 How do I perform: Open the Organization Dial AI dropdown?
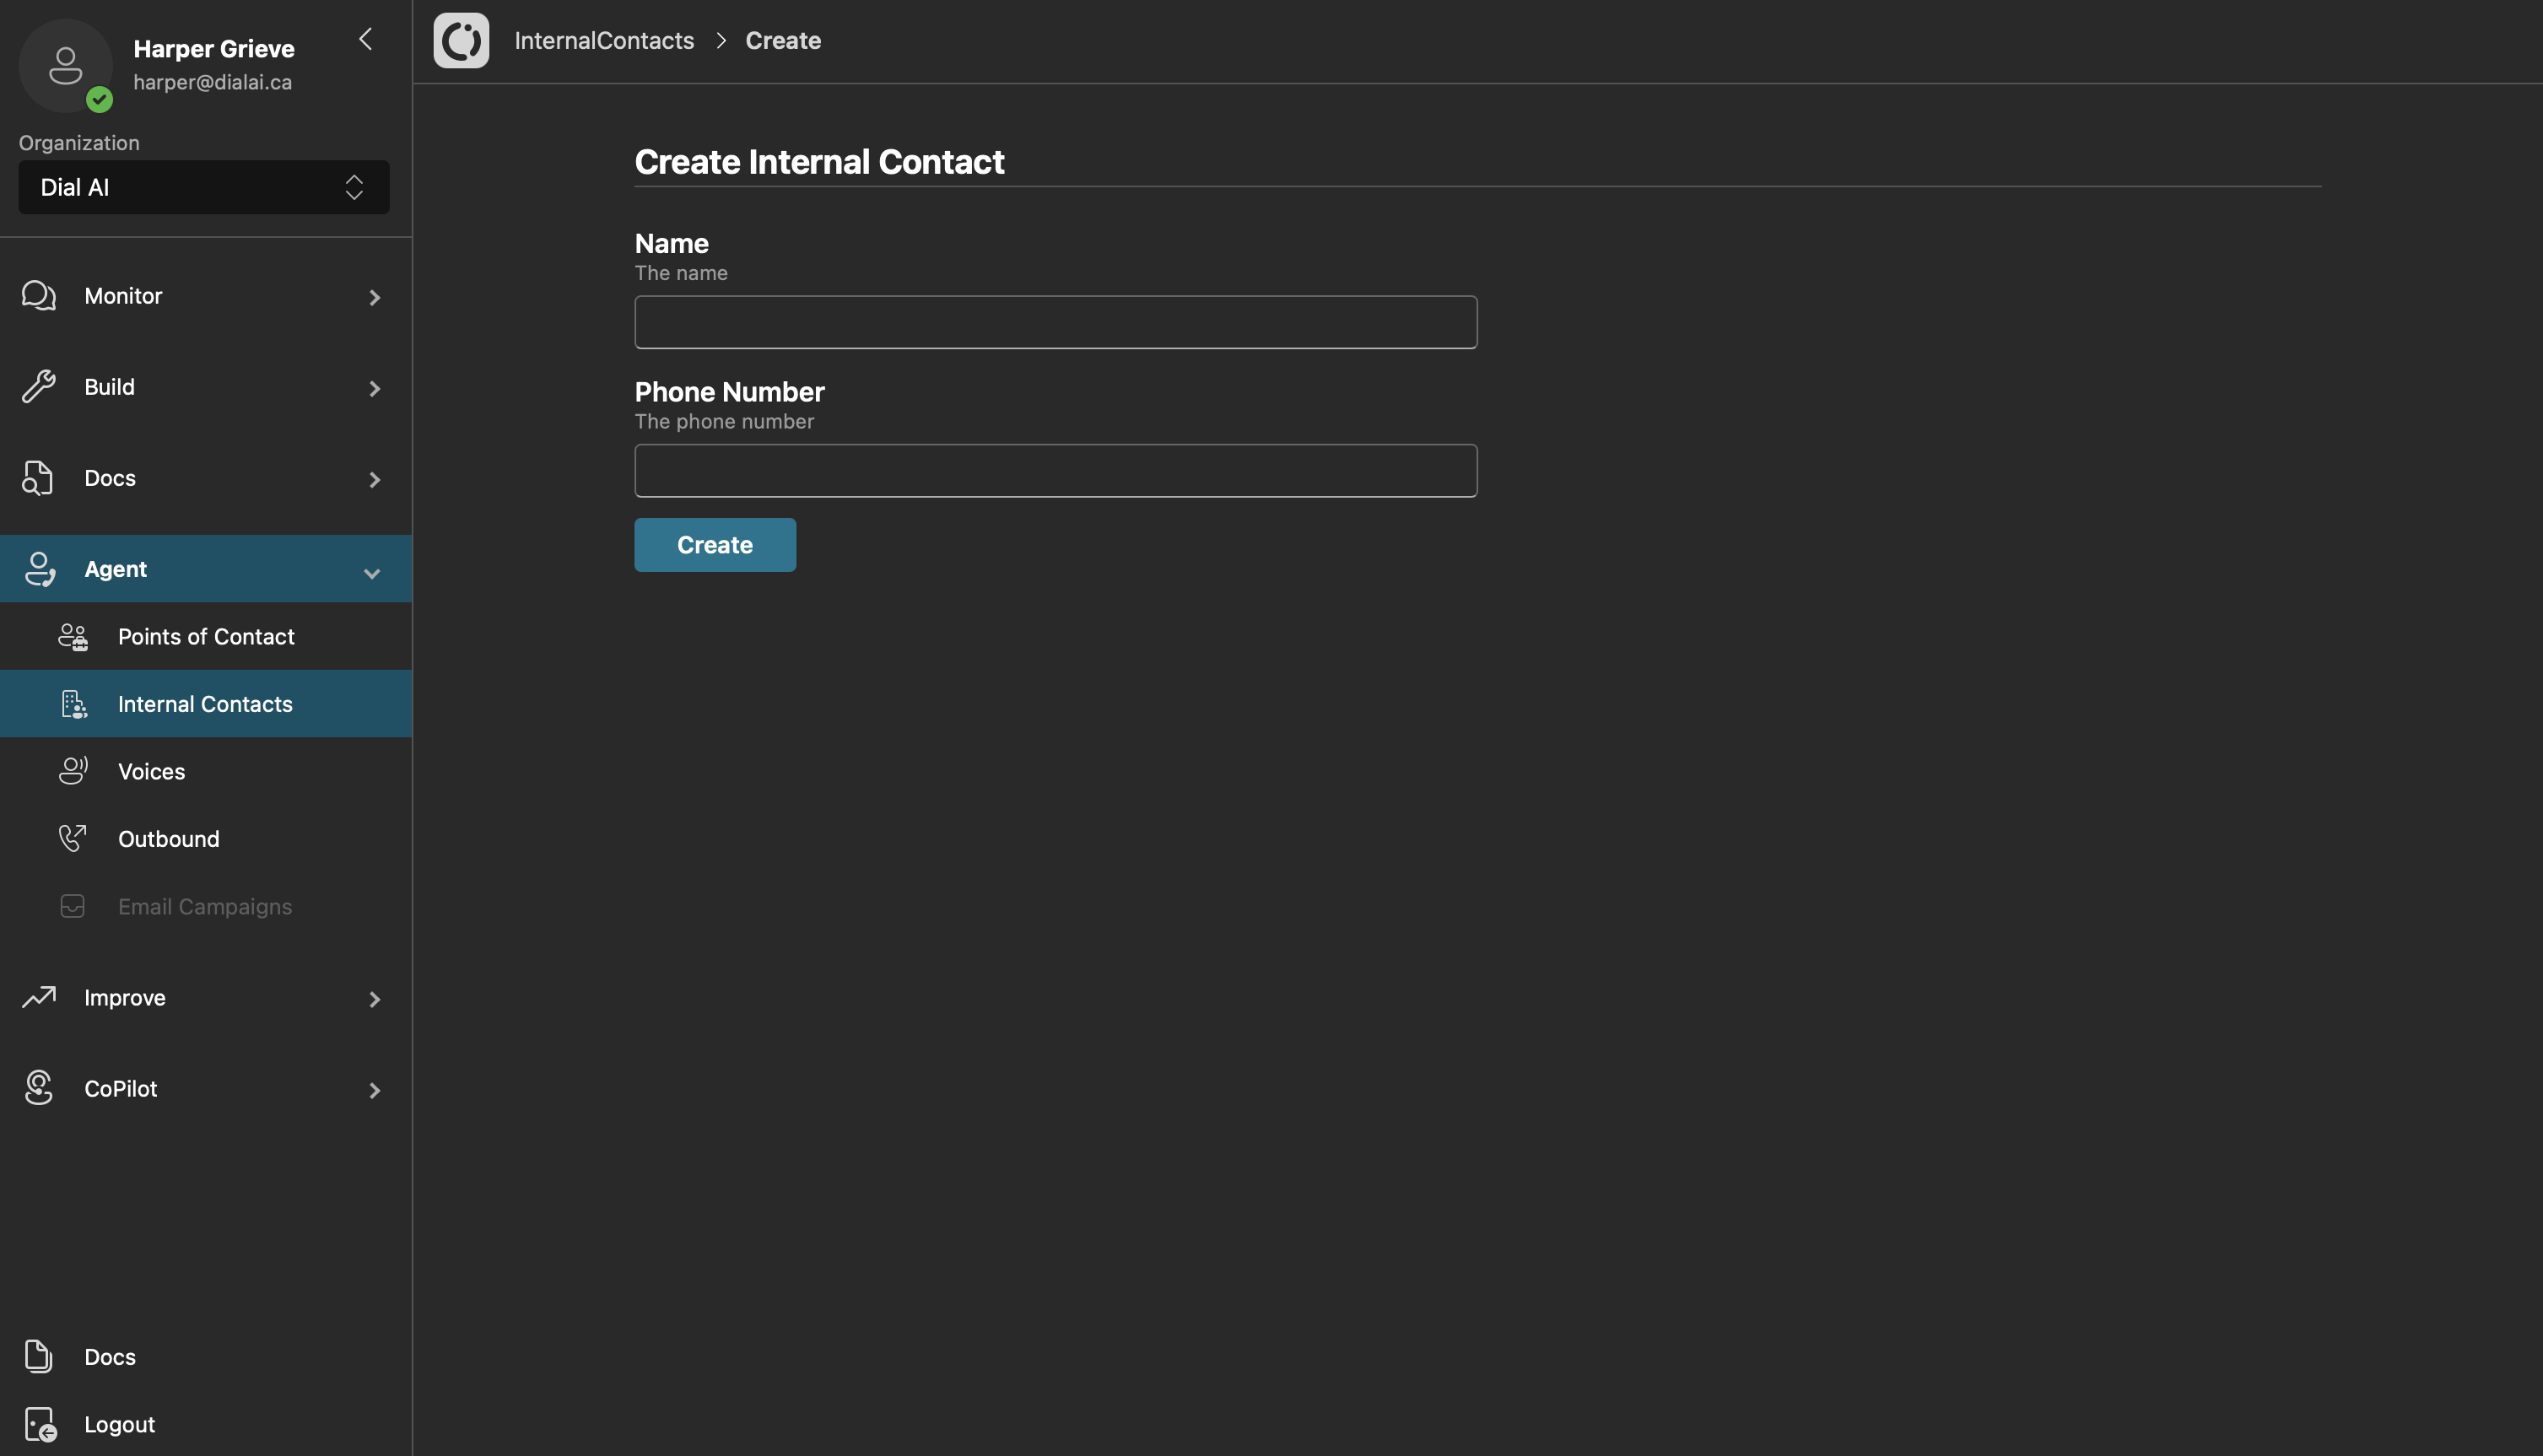pos(204,187)
